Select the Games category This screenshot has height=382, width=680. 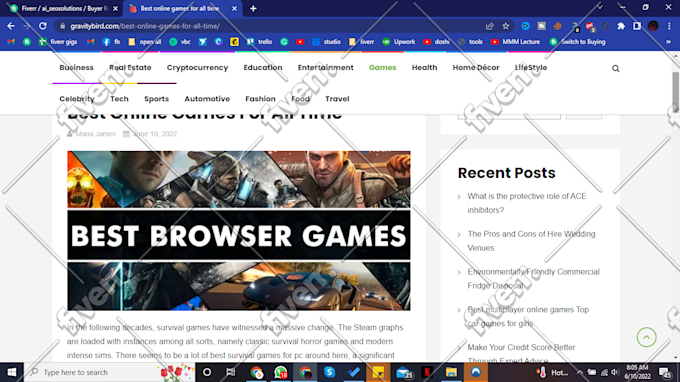click(x=382, y=68)
